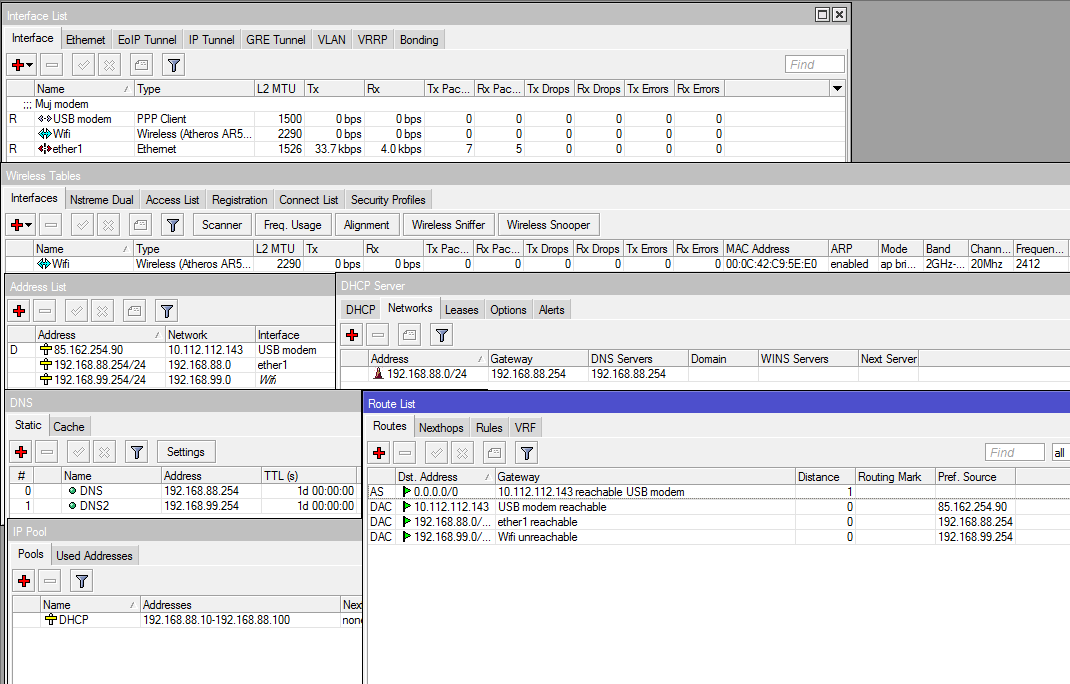Click the add icon in IP Pool
Image resolution: width=1070 pixels, height=684 pixels.
point(24,581)
